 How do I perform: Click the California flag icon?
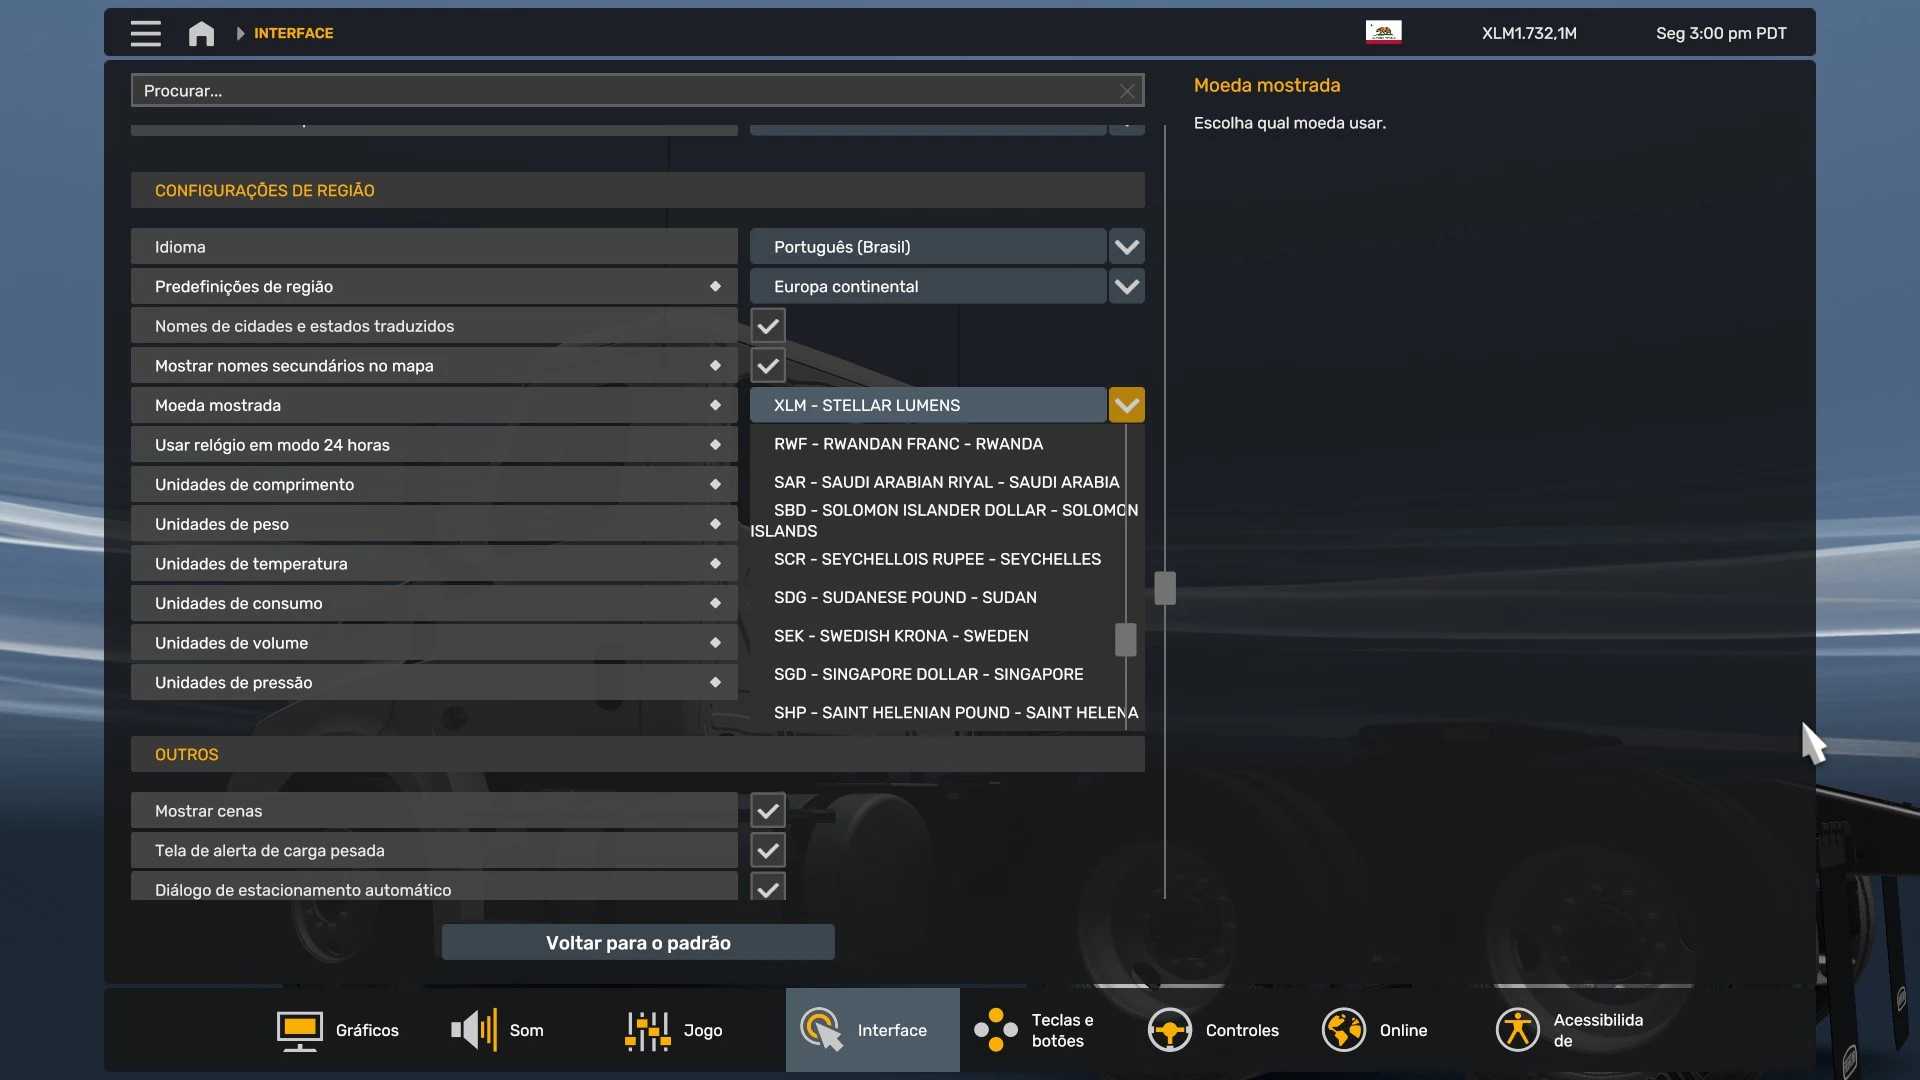point(1383,32)
